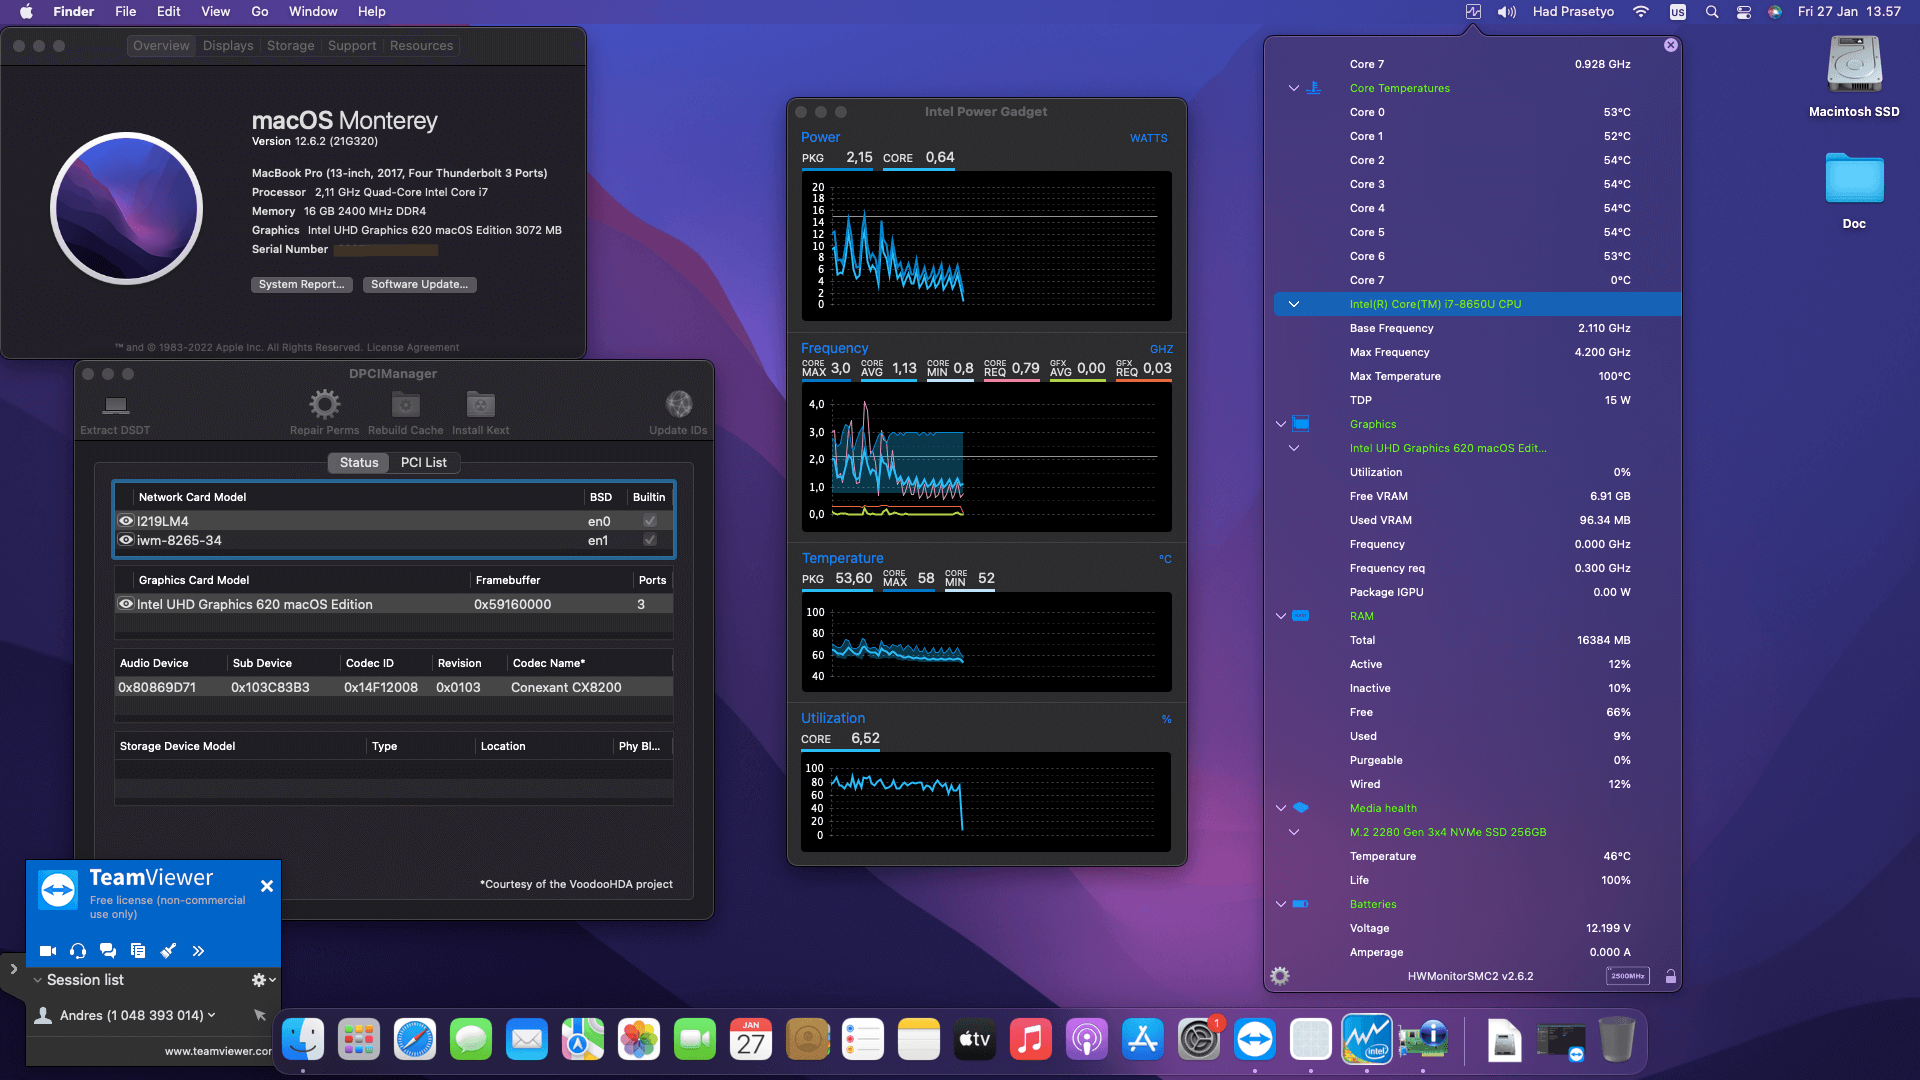This screenshot has height=1080, width=1920.
Task: Open System Preferences in the Dock
Action: tap(1199, 1040)
